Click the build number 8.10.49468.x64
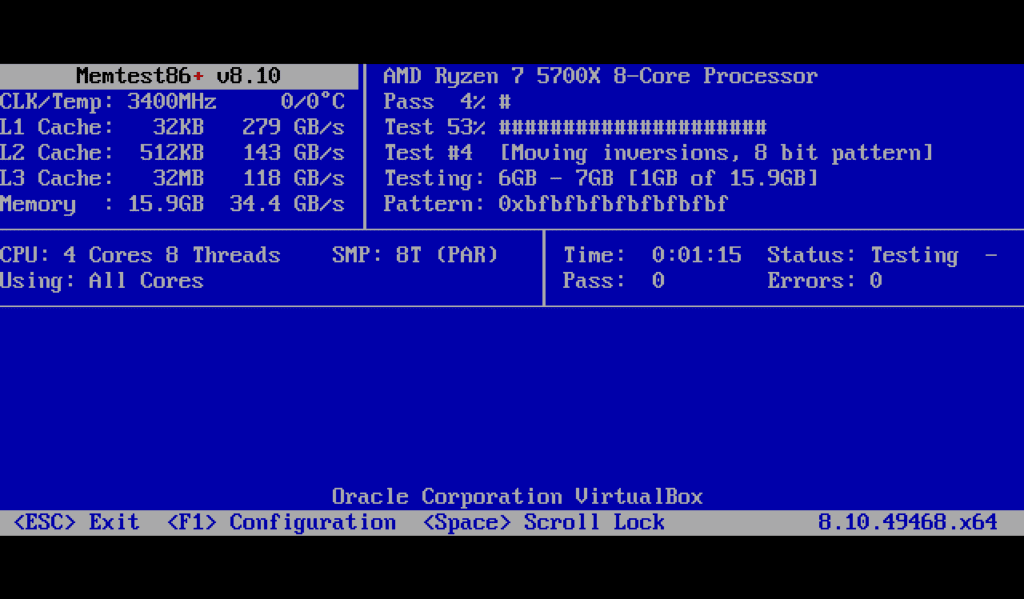This screenshot has width=1024, height=599. coord(908,523)
